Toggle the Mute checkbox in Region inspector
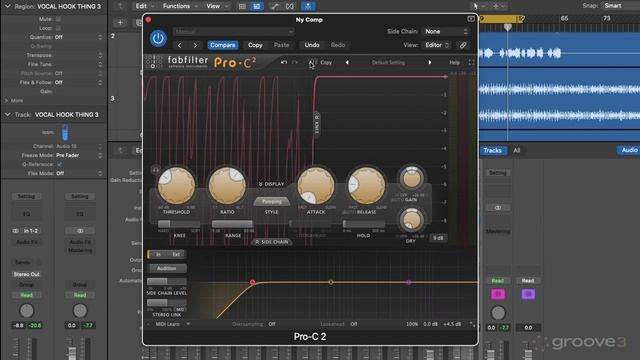640x360 pixels. (58, 19)
